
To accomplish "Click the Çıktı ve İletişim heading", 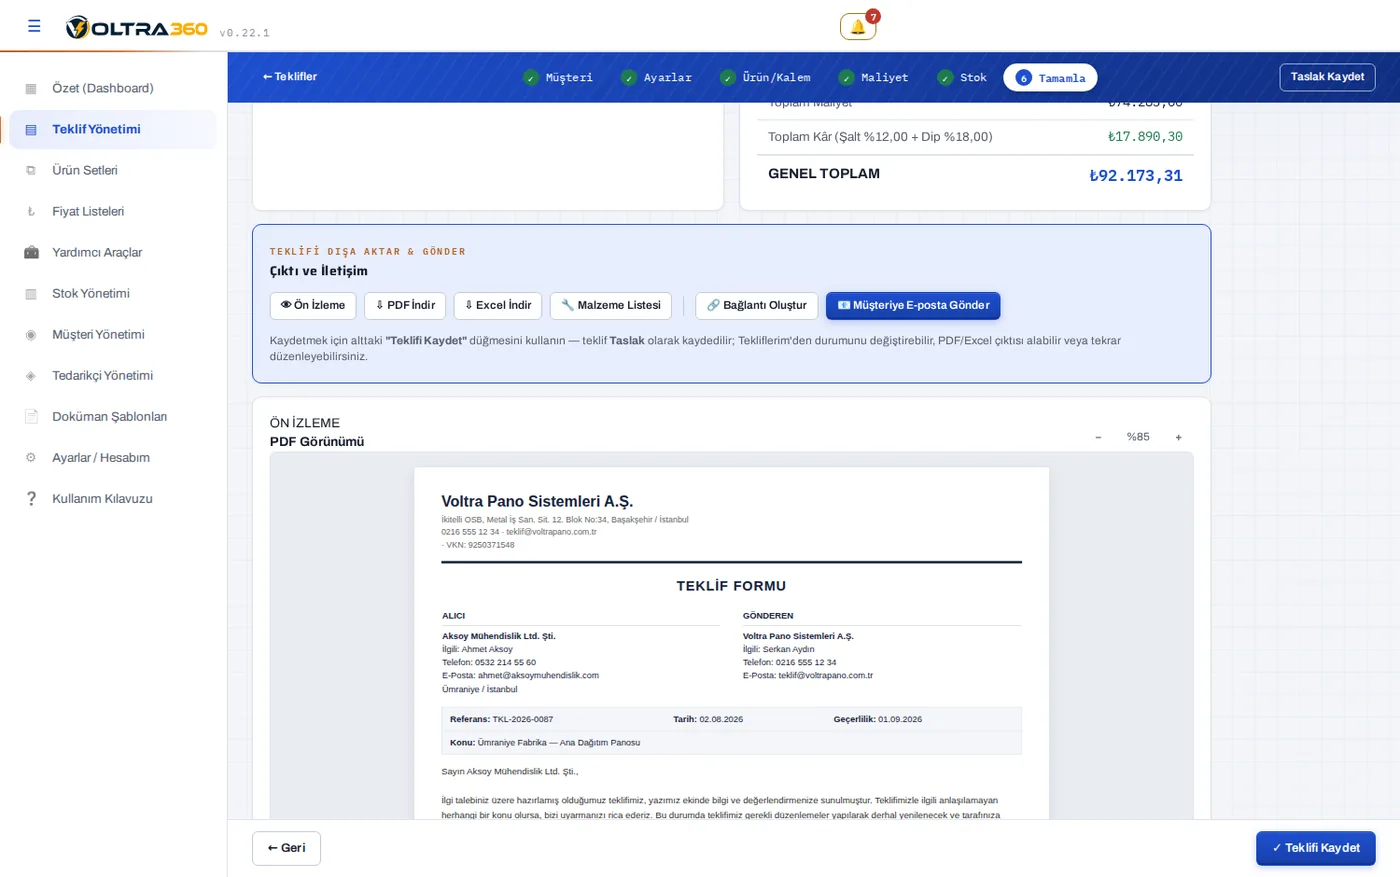I will point(318,271).
